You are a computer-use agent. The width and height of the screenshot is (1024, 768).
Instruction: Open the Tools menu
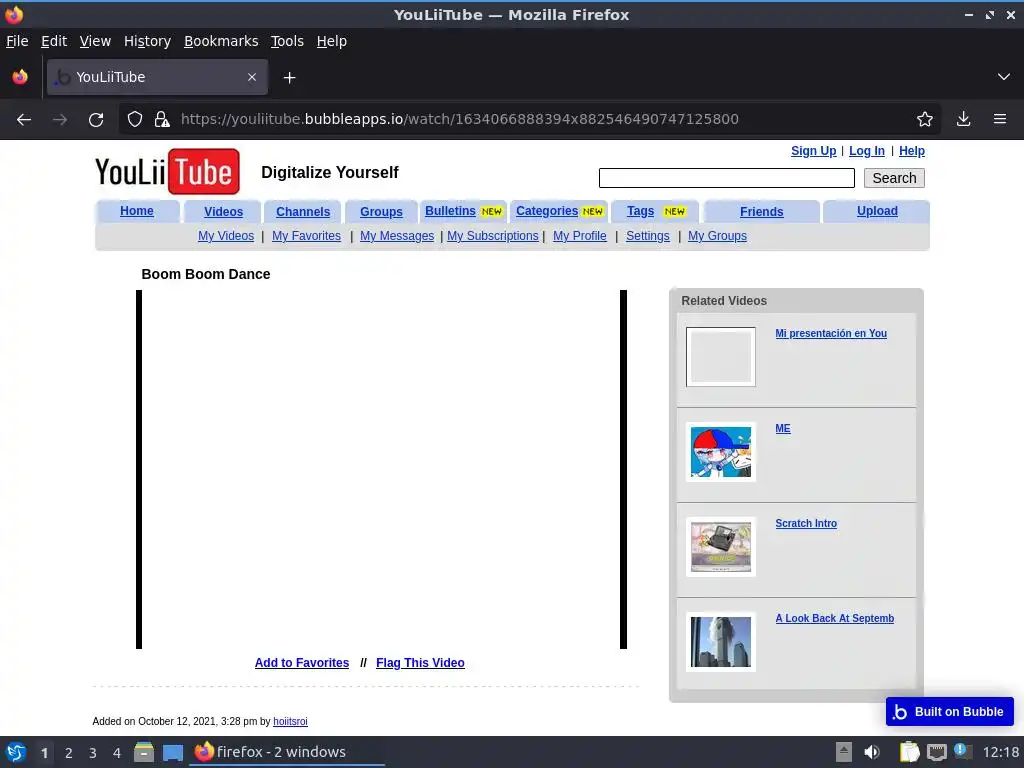tap(287, 41)
